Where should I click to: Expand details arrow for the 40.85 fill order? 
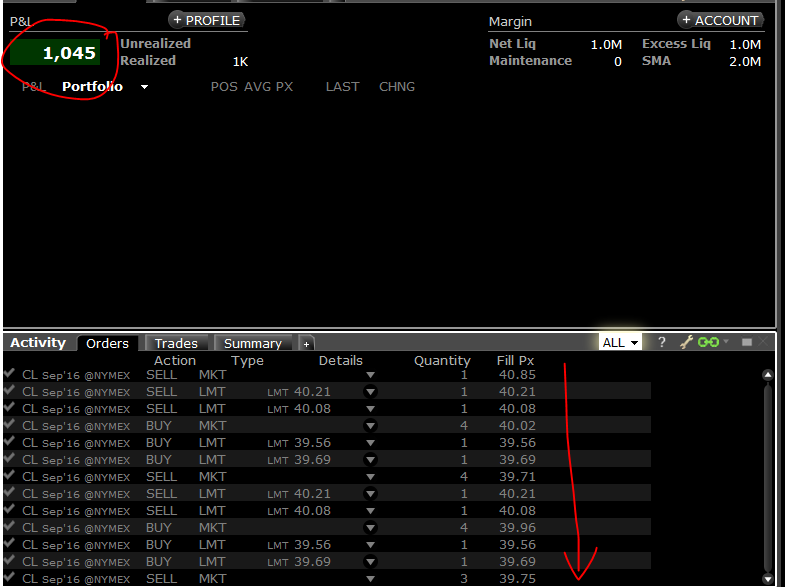point(370,375)
